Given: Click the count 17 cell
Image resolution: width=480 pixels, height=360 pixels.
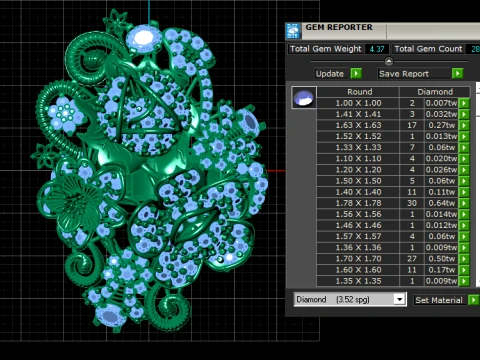Looking at the screenshot, I should [x=412, y=125].
